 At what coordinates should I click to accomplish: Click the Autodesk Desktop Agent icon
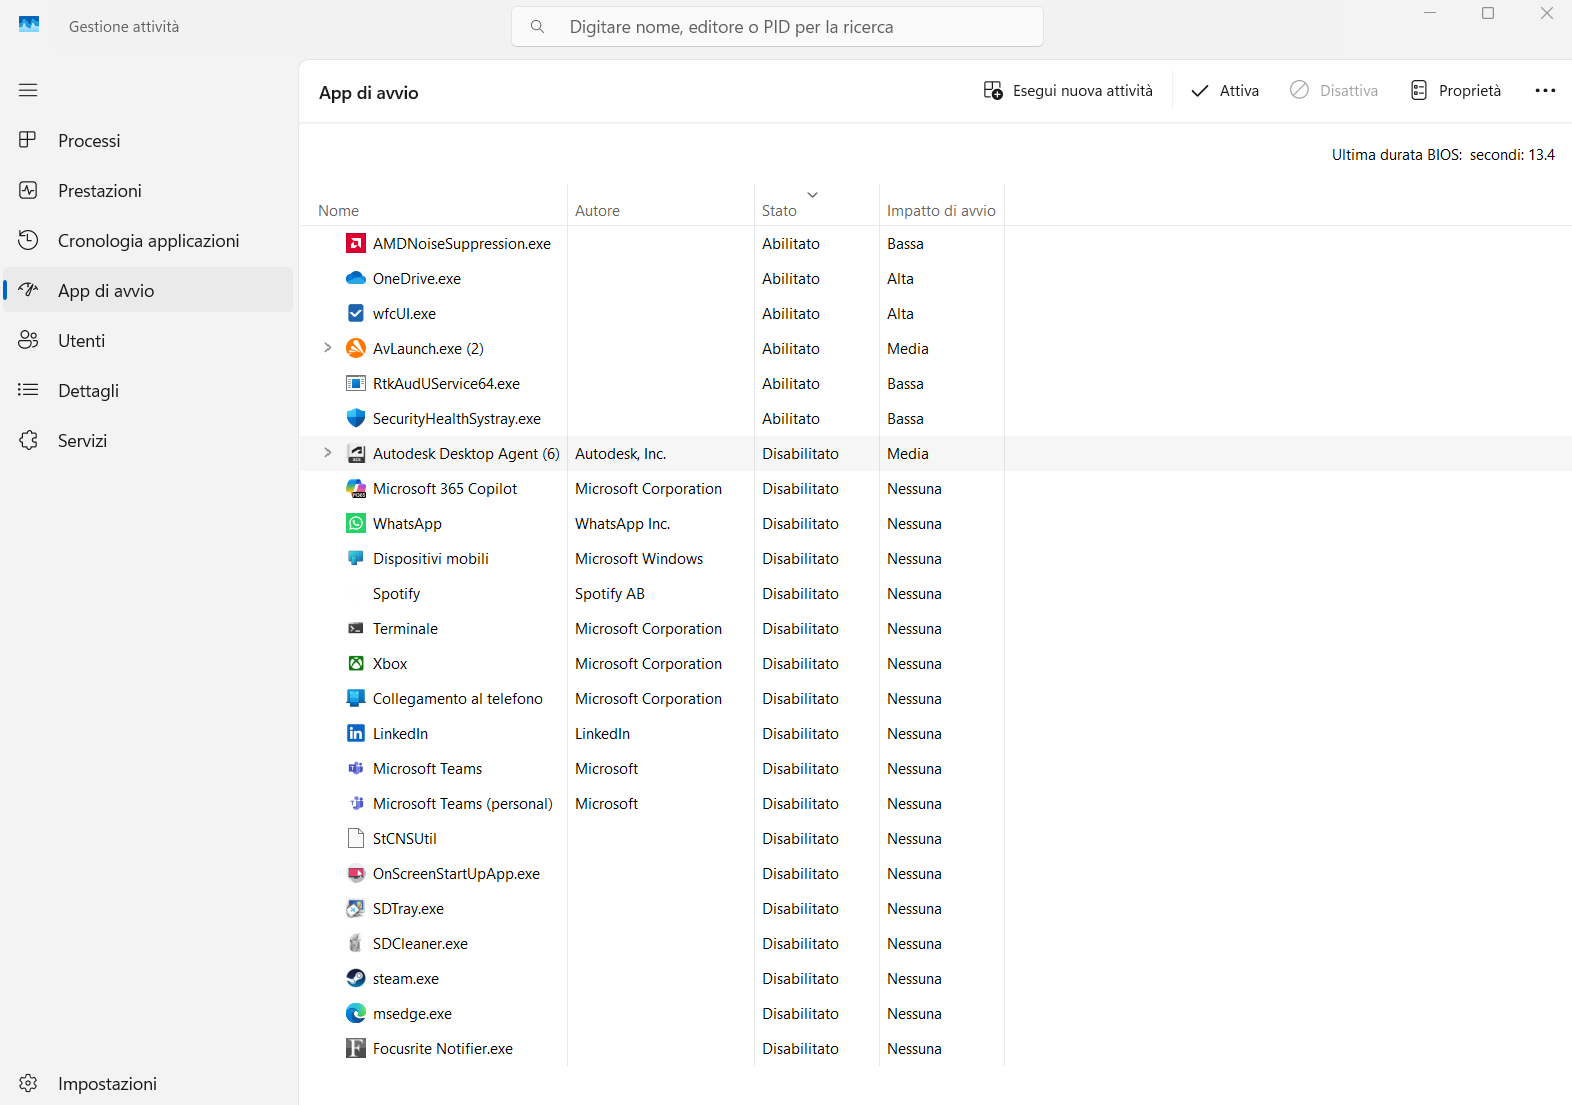tap(356, 453)
